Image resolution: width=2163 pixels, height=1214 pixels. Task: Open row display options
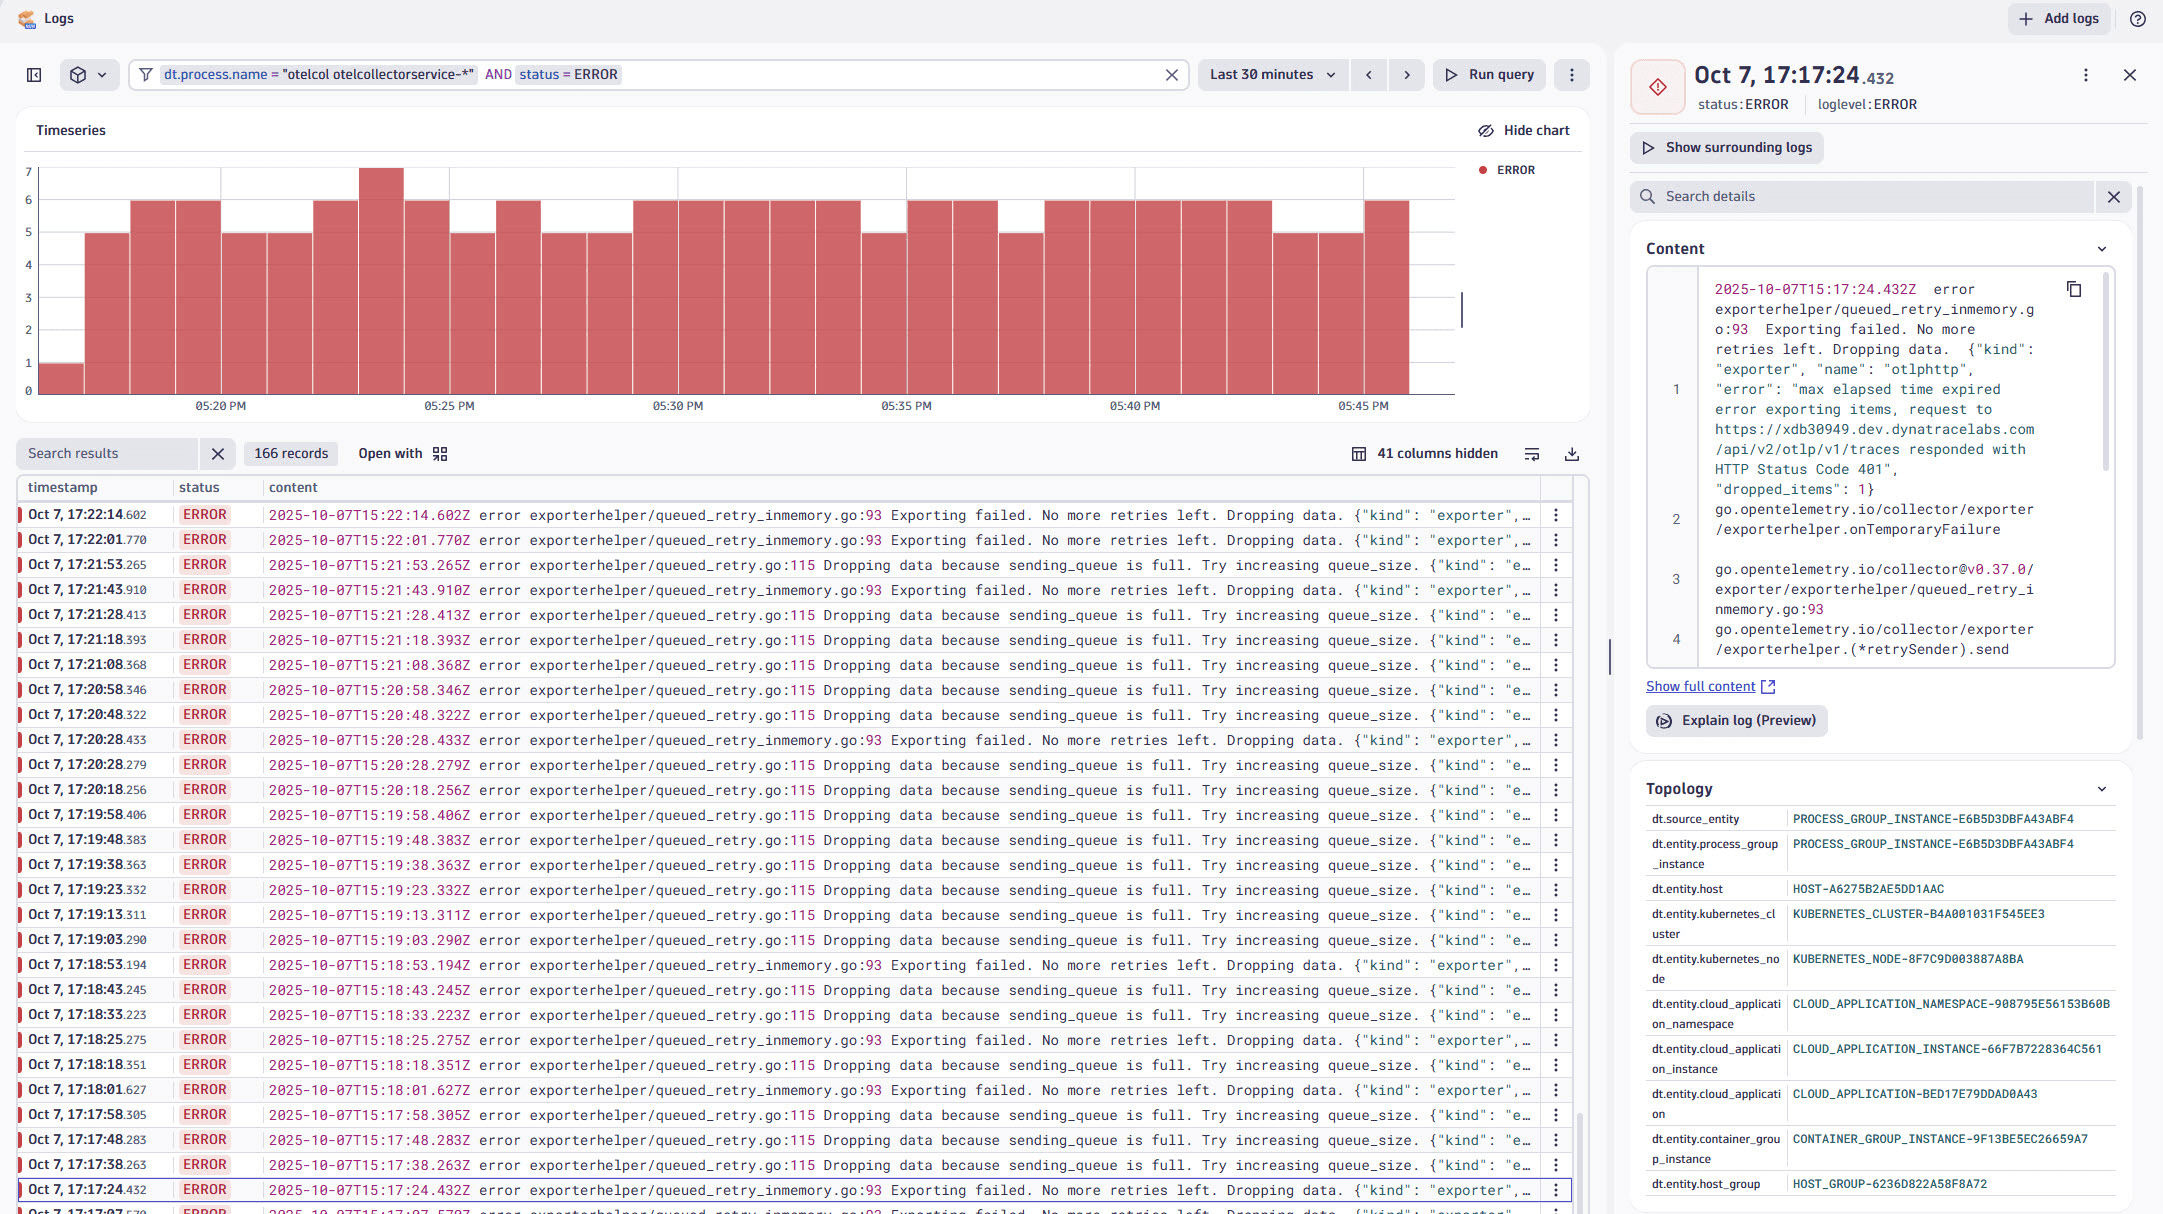[x=1532, y=453]
